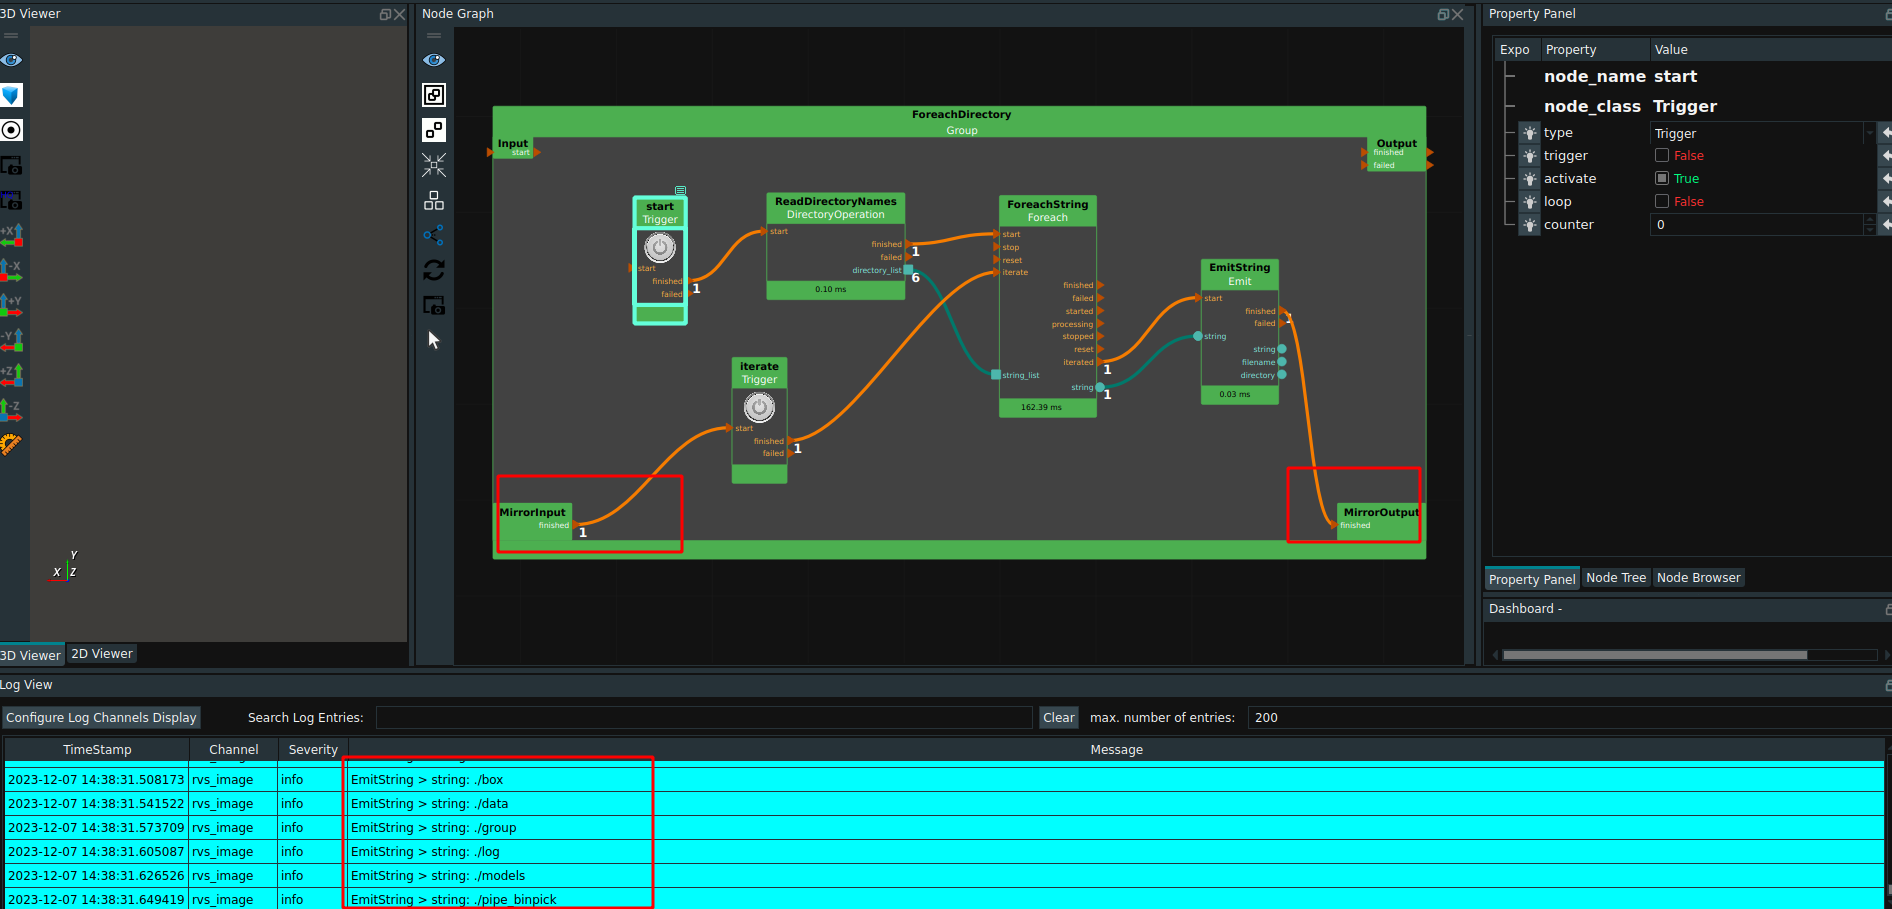Select the Property Panel tab
This screenshot has height=909, width=1892.
1532,579
